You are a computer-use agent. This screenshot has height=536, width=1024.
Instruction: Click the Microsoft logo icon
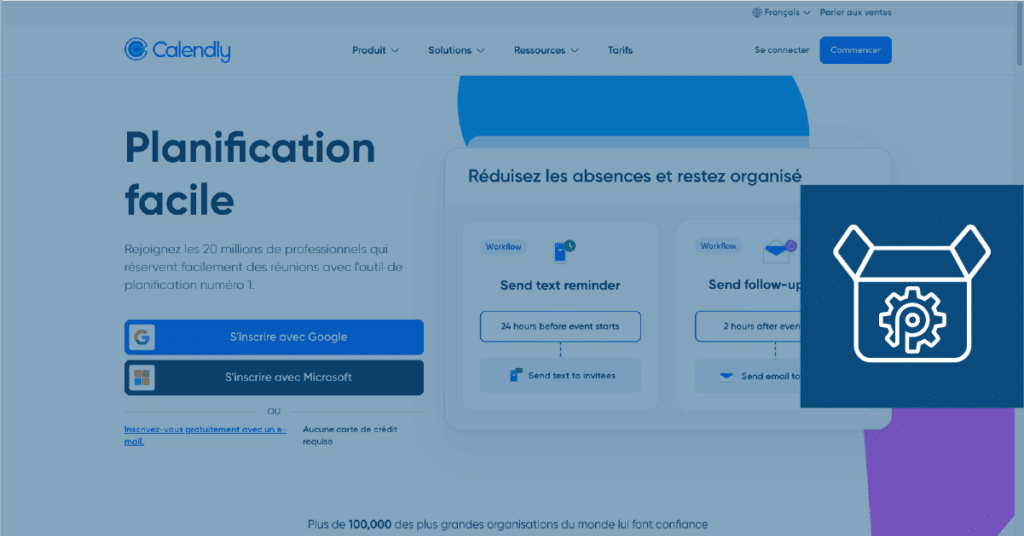coord(142,377)
